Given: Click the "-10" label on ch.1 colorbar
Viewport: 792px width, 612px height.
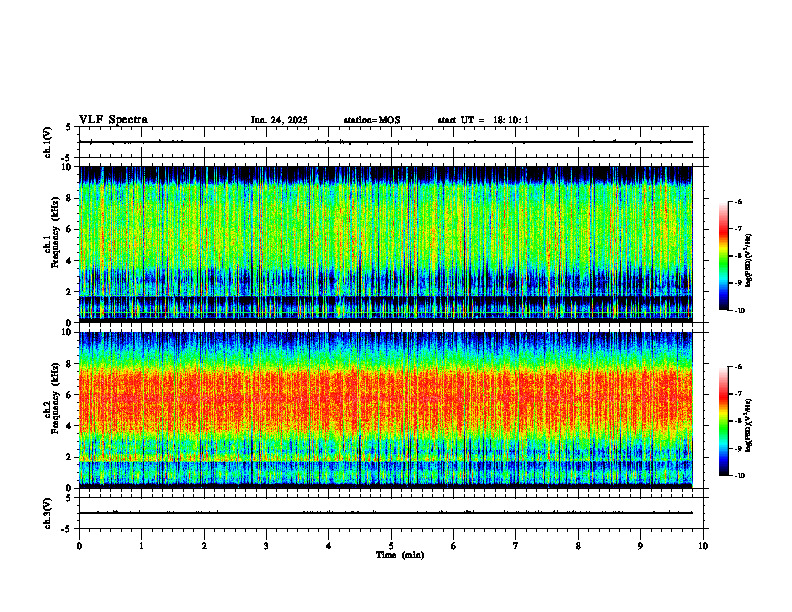Looking at the screenshot, I should 738,310.
